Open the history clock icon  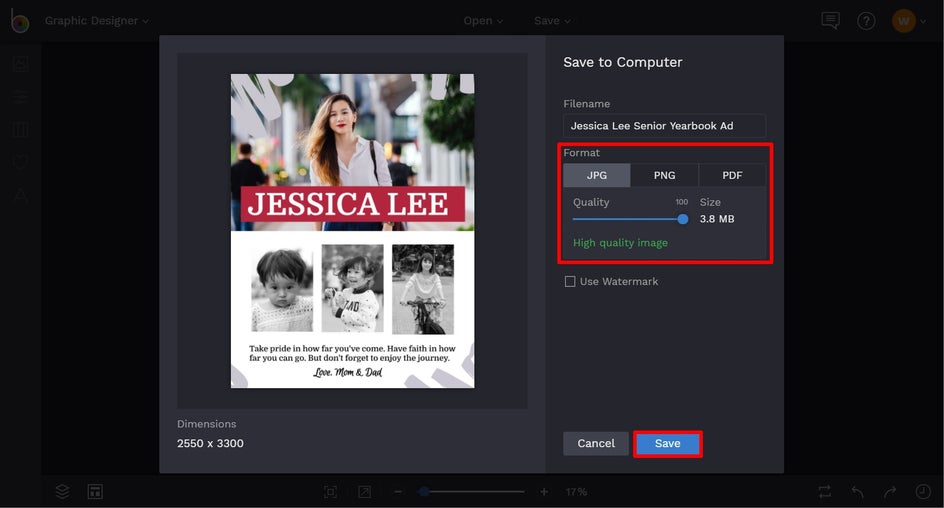[x=923, y=492]
